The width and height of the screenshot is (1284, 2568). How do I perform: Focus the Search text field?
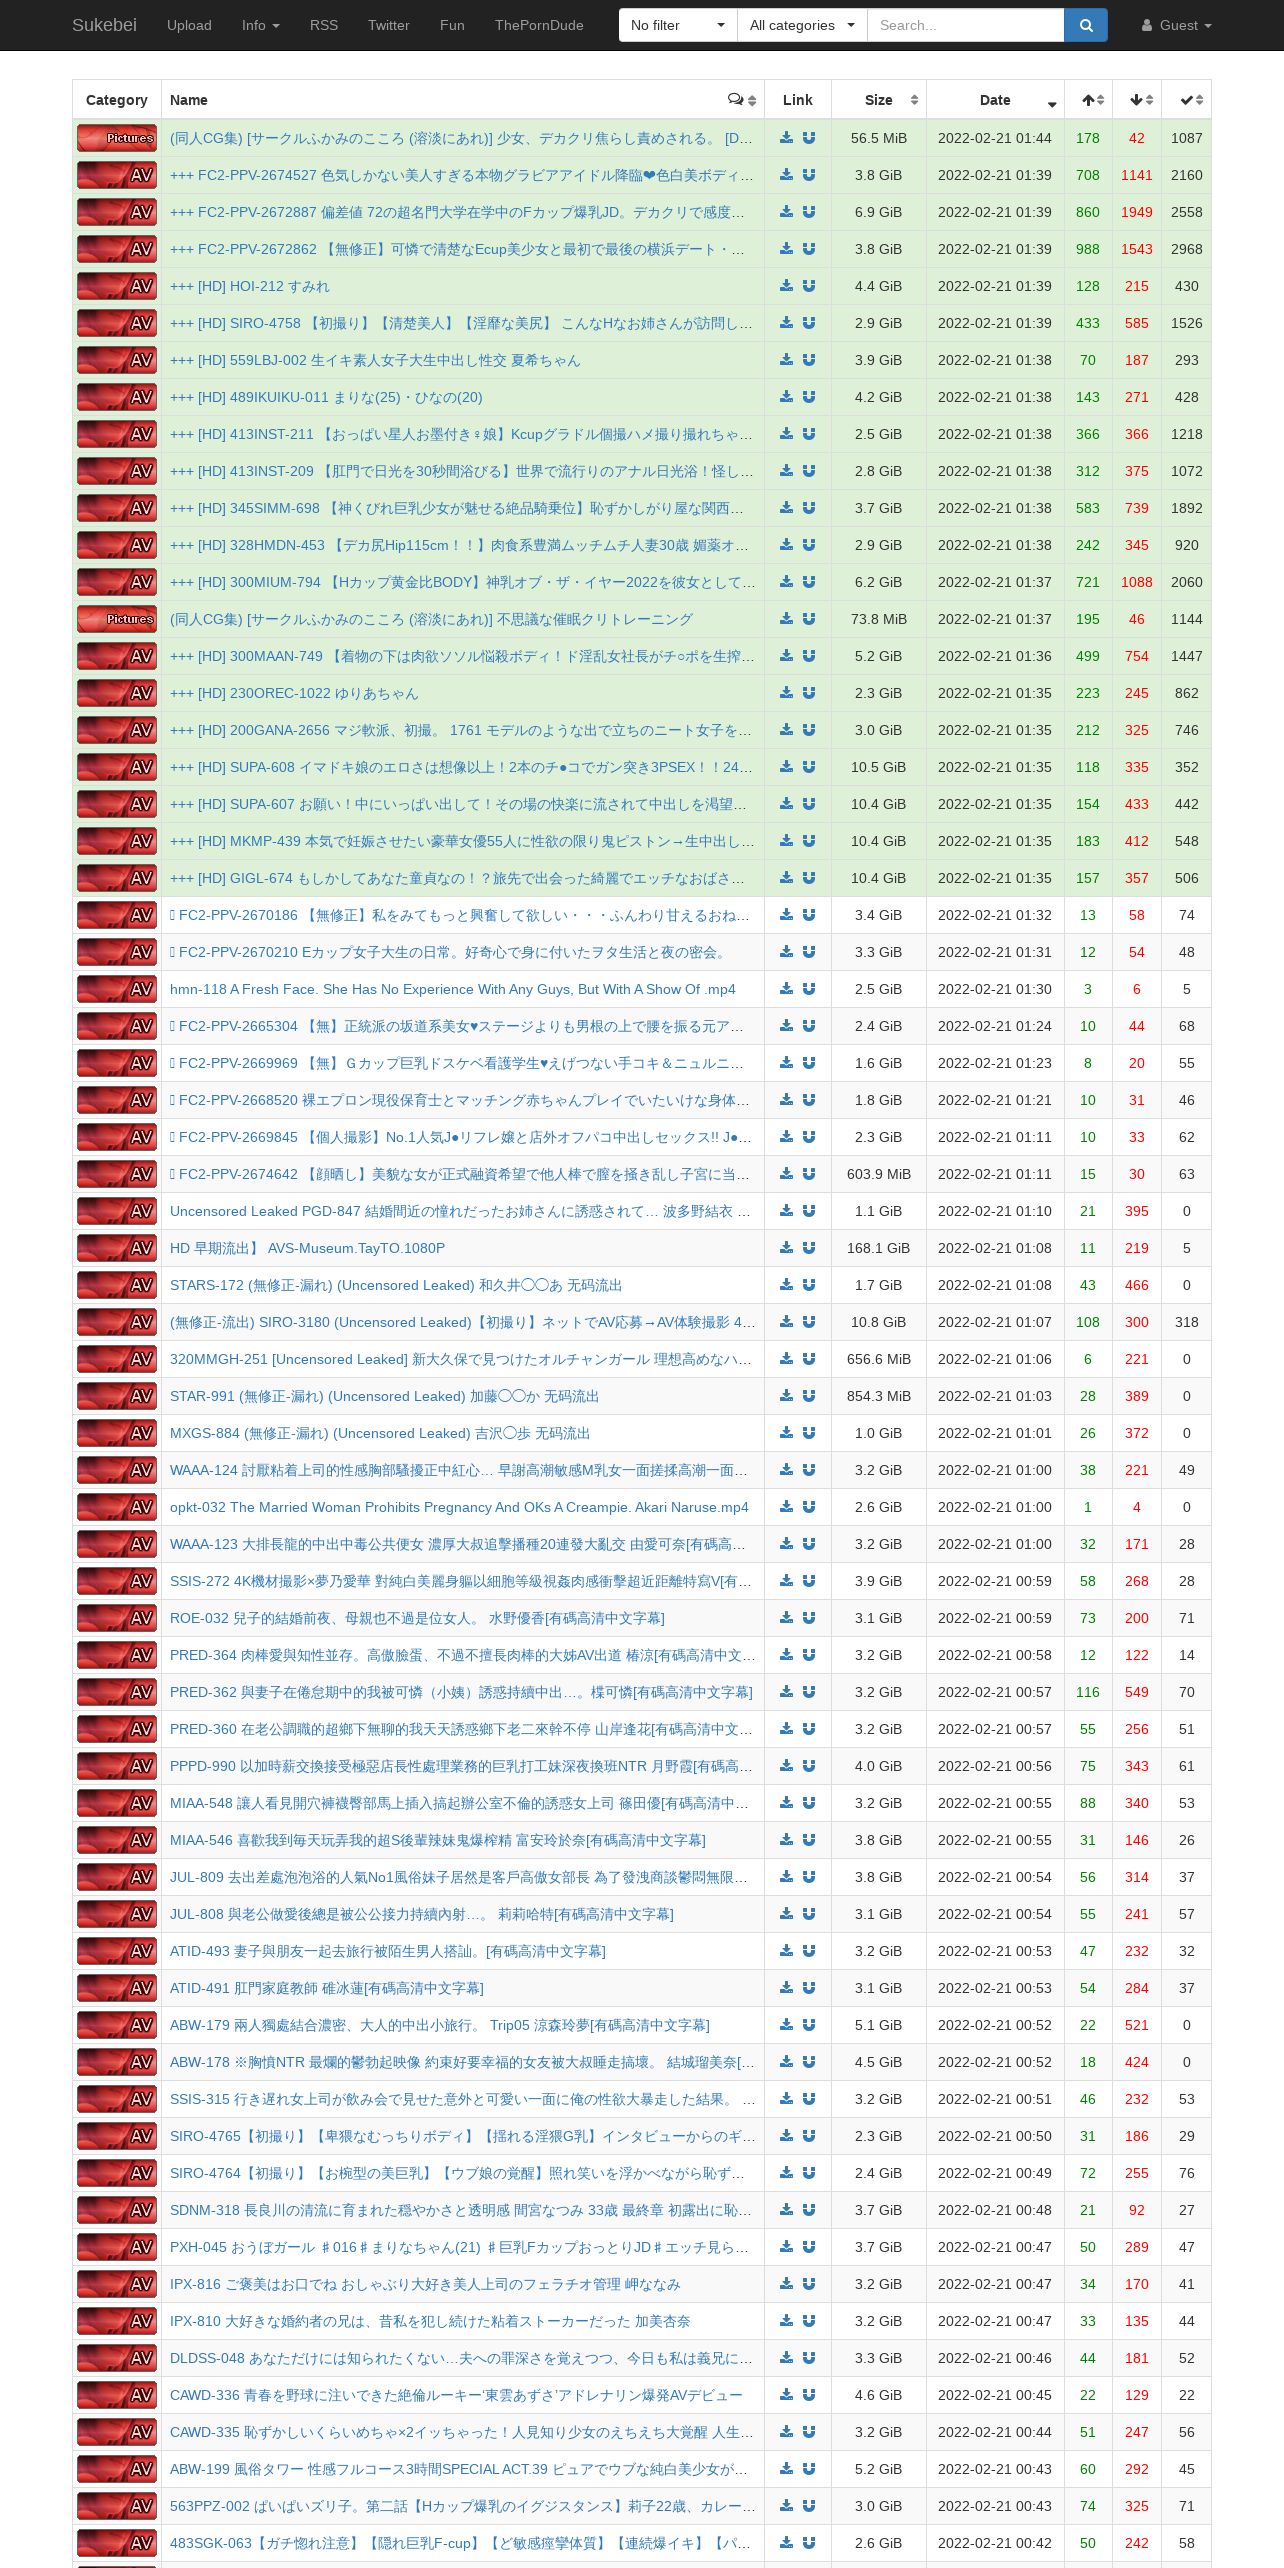pos(965,25)
